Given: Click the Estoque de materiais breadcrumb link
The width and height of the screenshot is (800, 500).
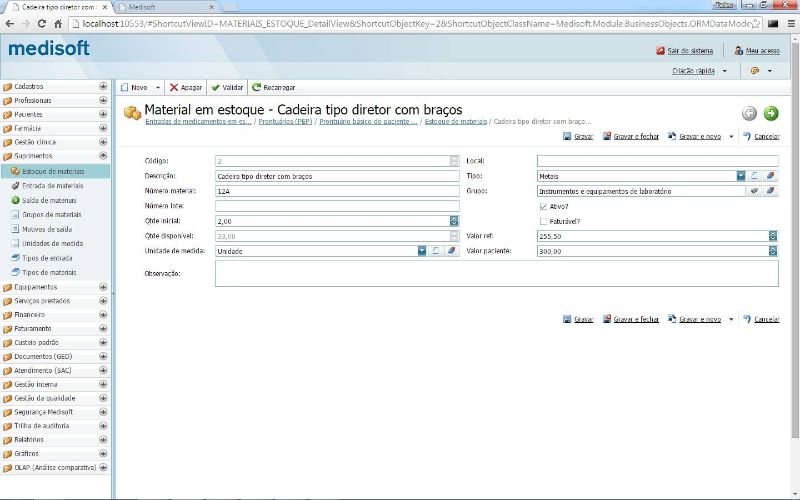Looking at the screenshot, I should click(456, 121).
